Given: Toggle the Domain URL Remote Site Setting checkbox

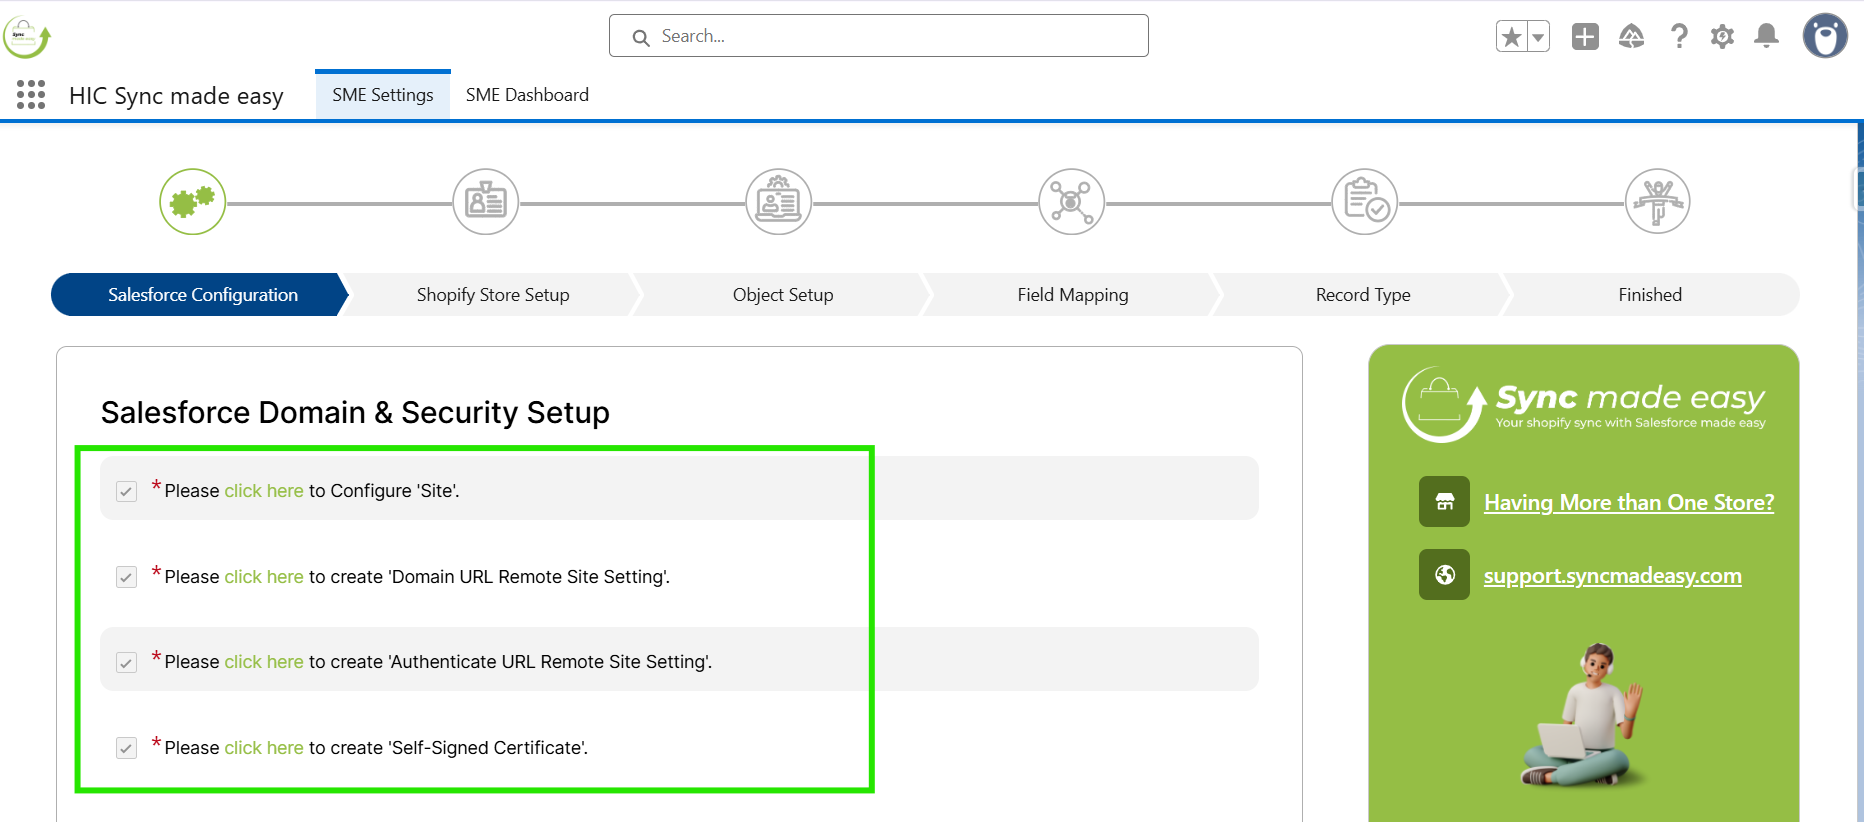Looking at the screenshot, I should point(126,577).
